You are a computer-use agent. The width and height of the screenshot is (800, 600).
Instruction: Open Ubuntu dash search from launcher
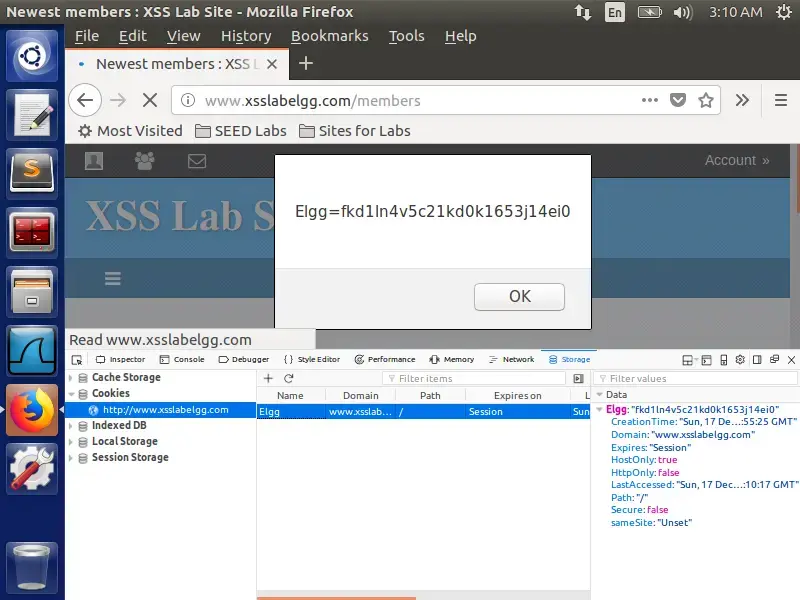(x=32, y=55)
